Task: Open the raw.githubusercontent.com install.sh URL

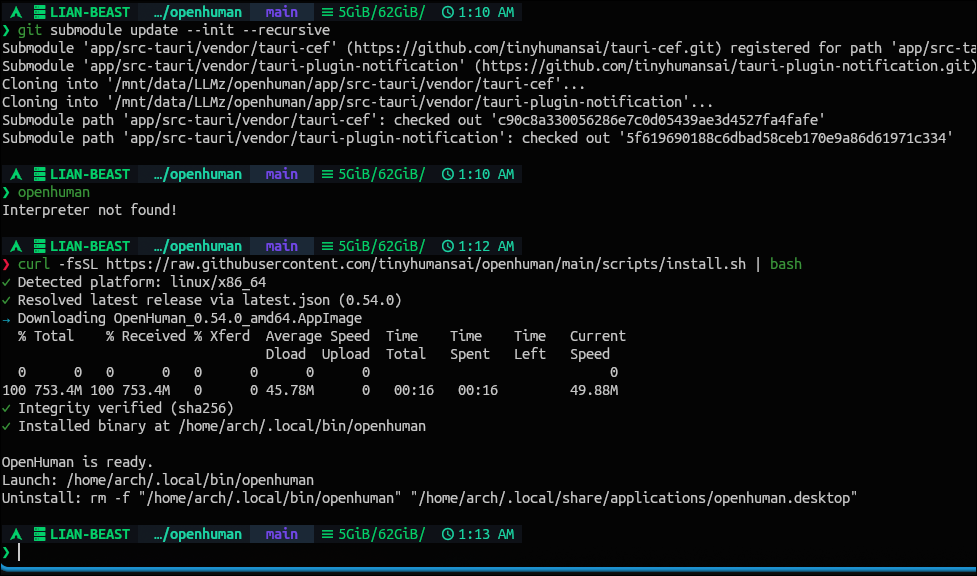Action: pos(426,264)
